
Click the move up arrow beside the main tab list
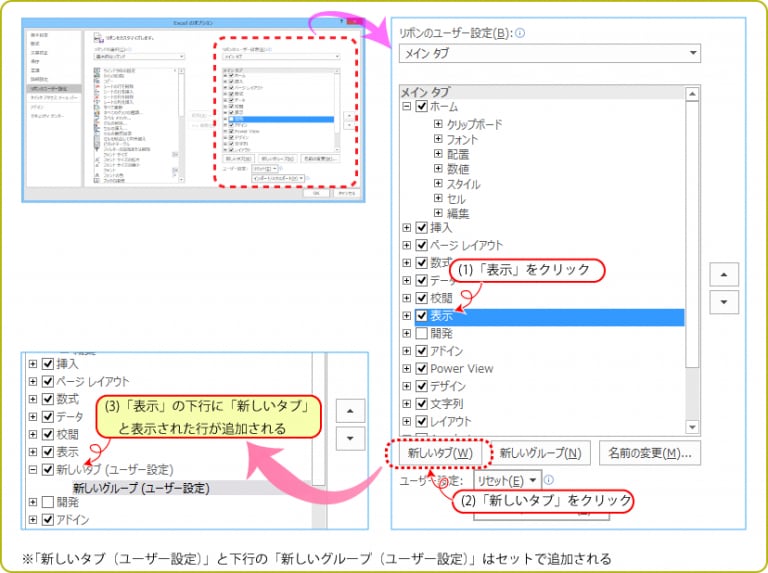pyautogui.click(x=723, y=274)
